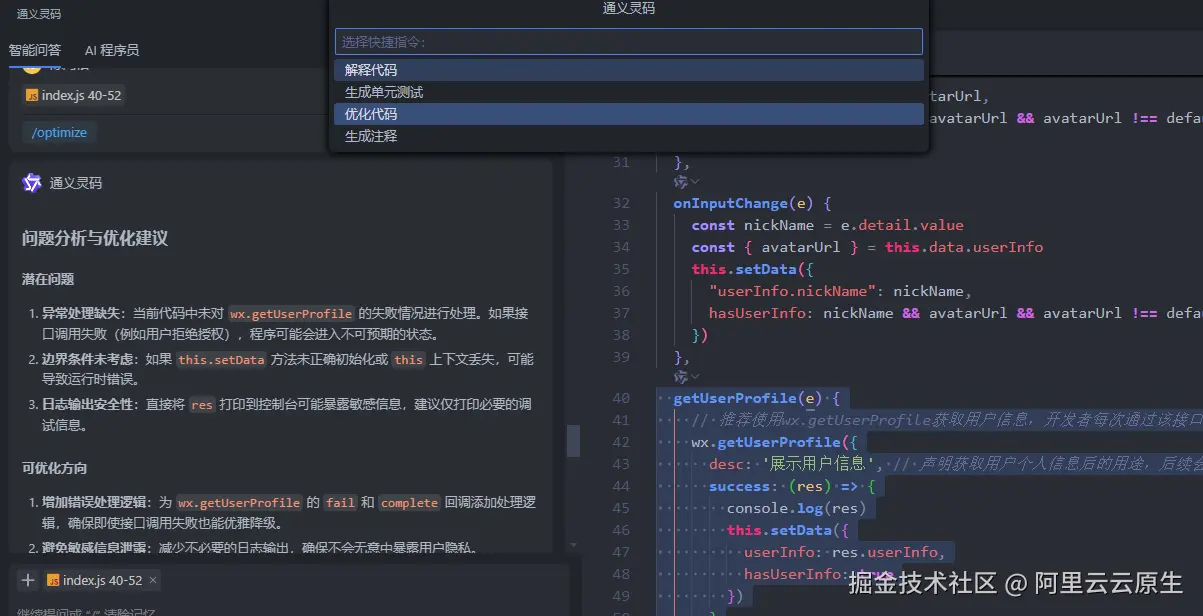The height and width of the screenshot is (616, 1203).
Task: Select 解释代码 in the quick command list
Action: click(x=628, y=70)
